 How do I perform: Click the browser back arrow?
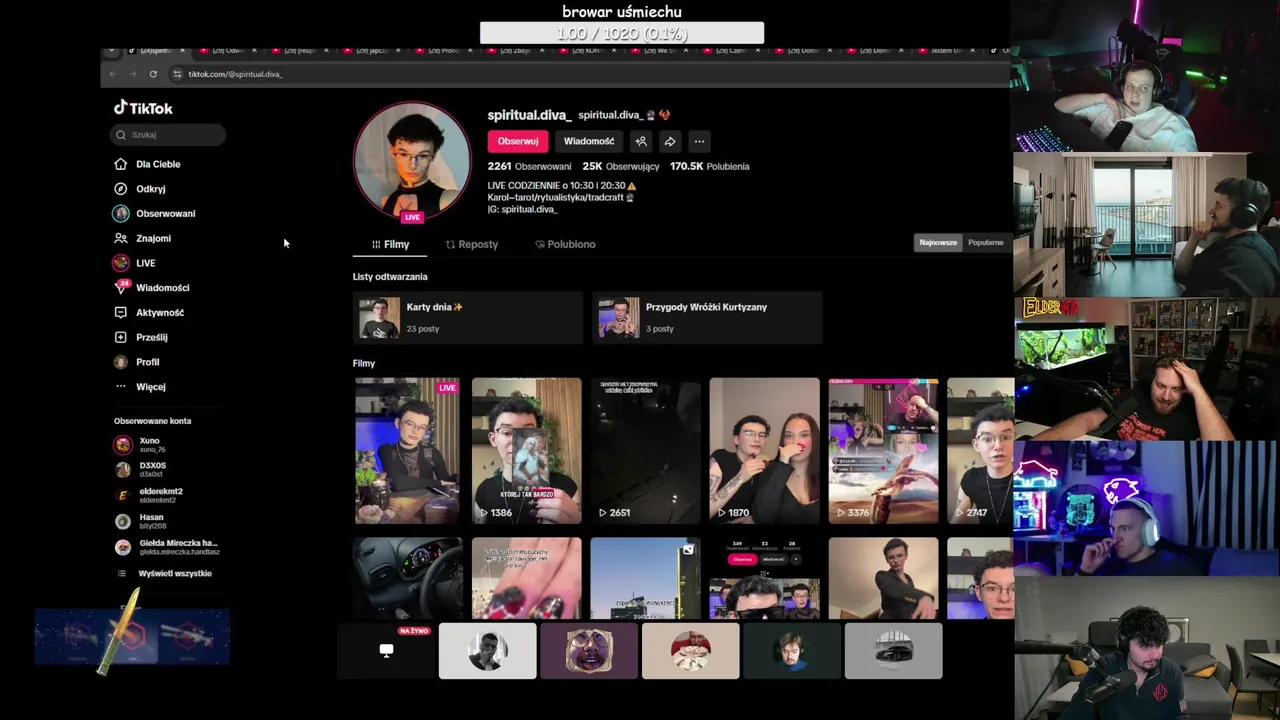[x=113, y=74]
